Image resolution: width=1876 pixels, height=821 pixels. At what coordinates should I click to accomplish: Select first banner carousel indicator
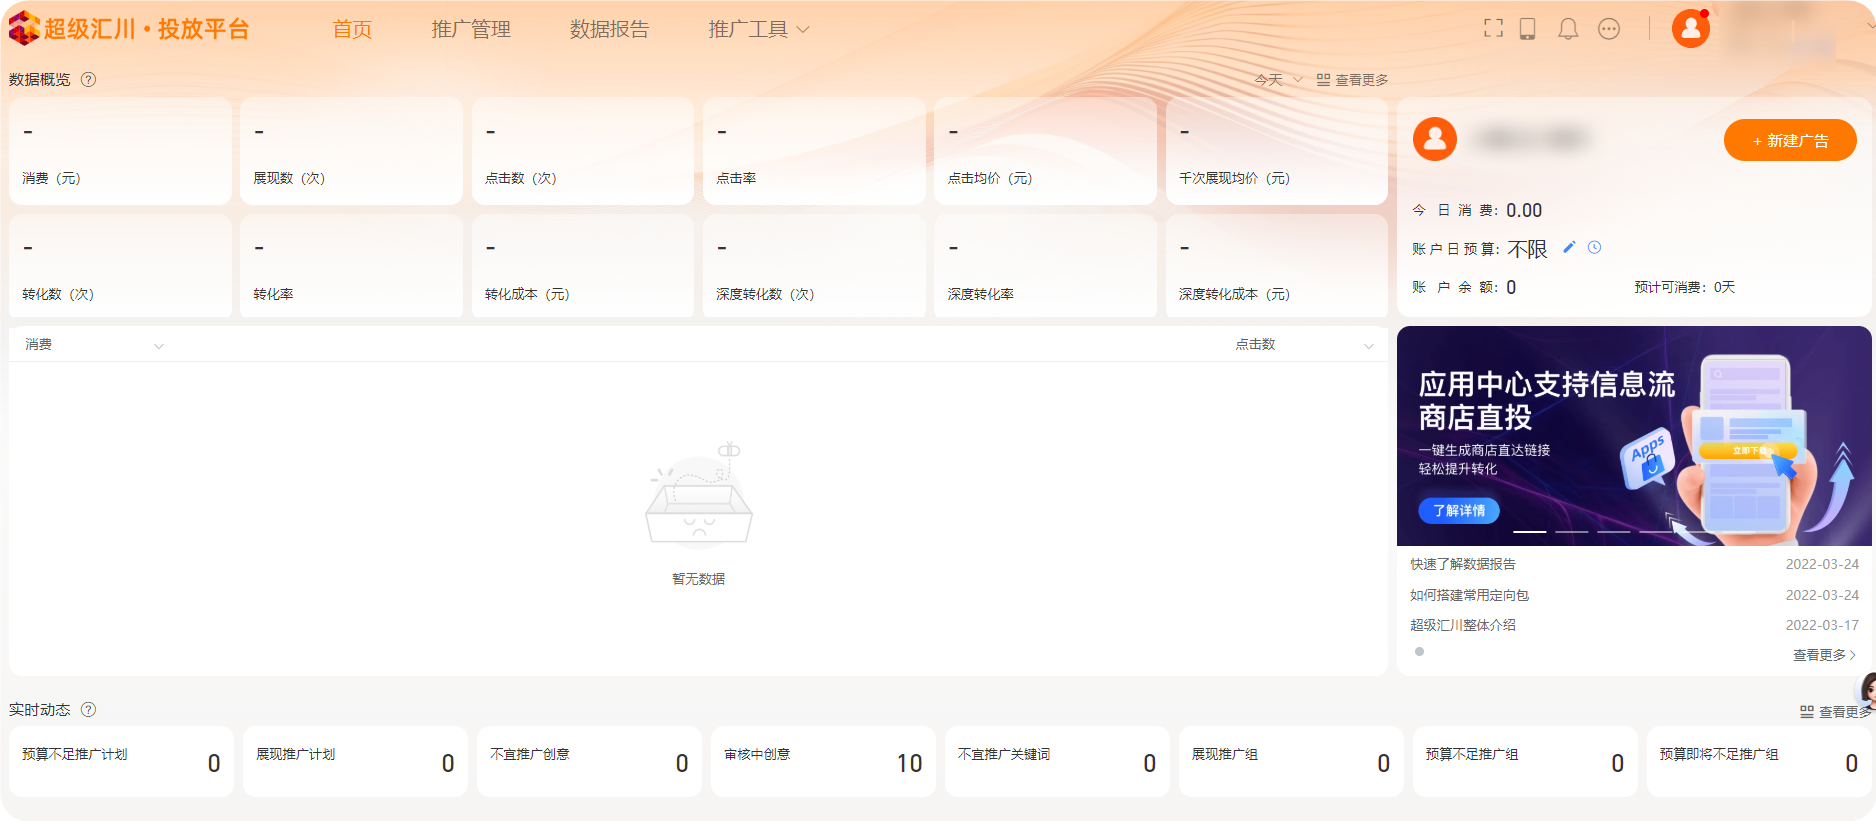(1530, 531)
